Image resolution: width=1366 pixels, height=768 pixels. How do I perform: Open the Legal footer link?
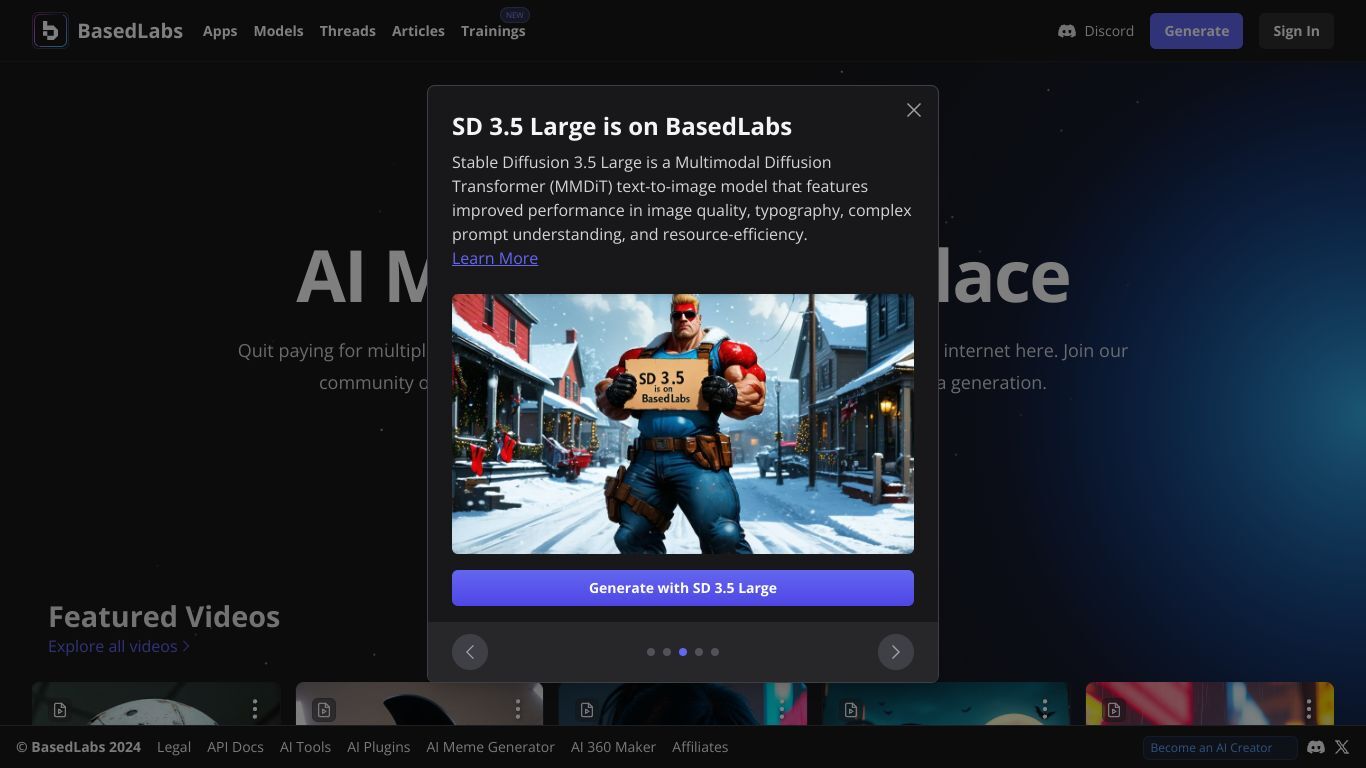pos(174,747)
